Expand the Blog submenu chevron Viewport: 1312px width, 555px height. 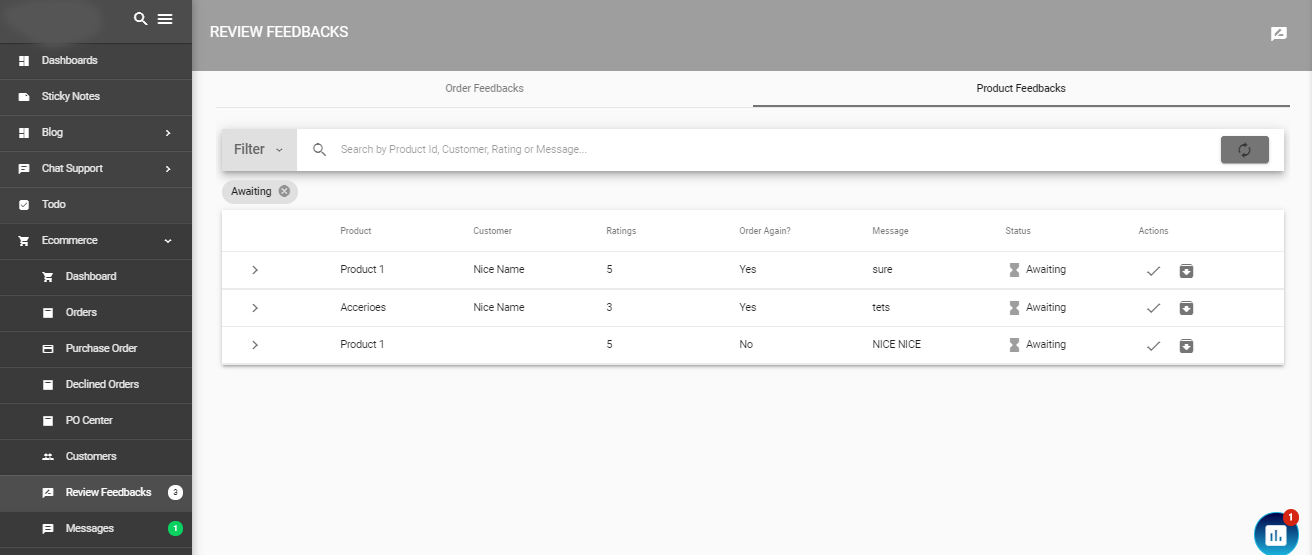pyautogui.click(x=168, y=133)
